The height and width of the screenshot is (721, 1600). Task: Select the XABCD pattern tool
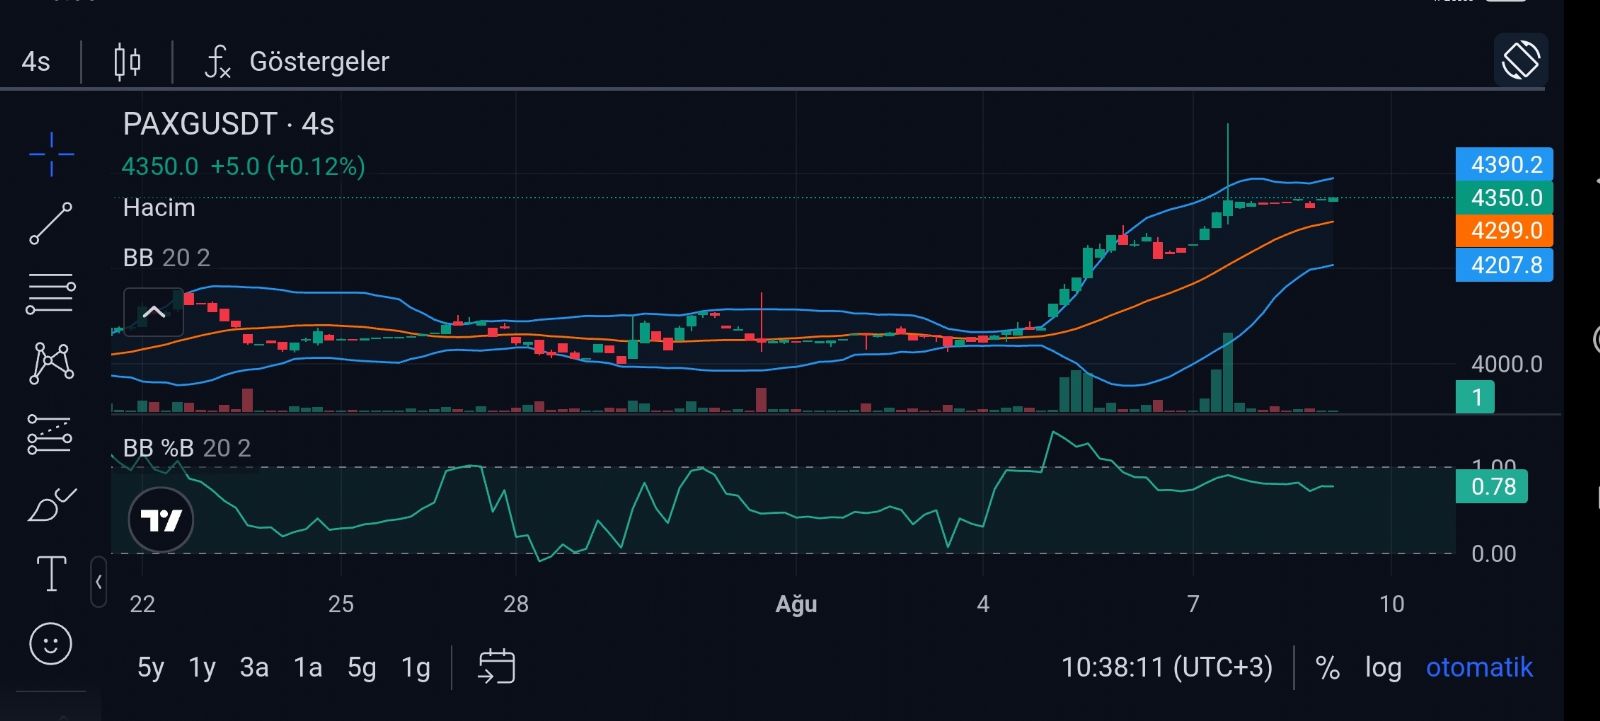(x=52, y=363)
